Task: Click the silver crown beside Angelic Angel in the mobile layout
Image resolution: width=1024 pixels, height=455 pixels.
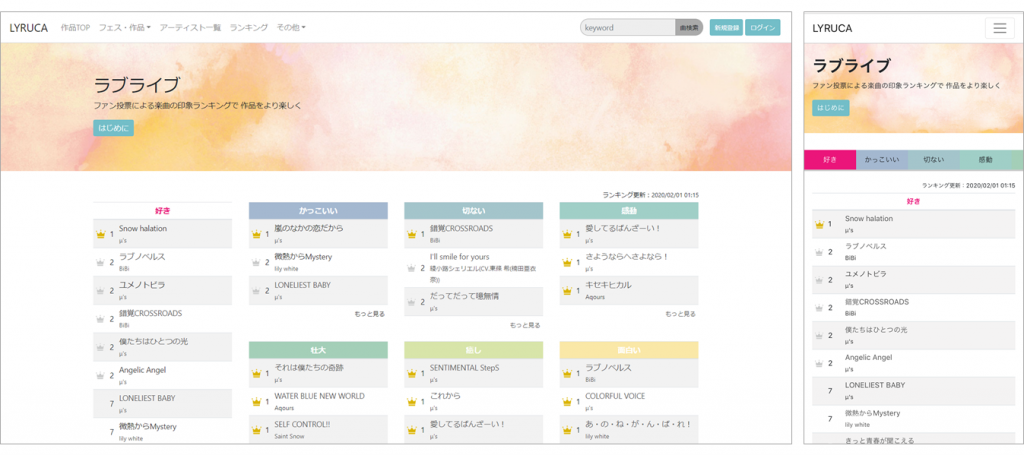Action: 820,364
